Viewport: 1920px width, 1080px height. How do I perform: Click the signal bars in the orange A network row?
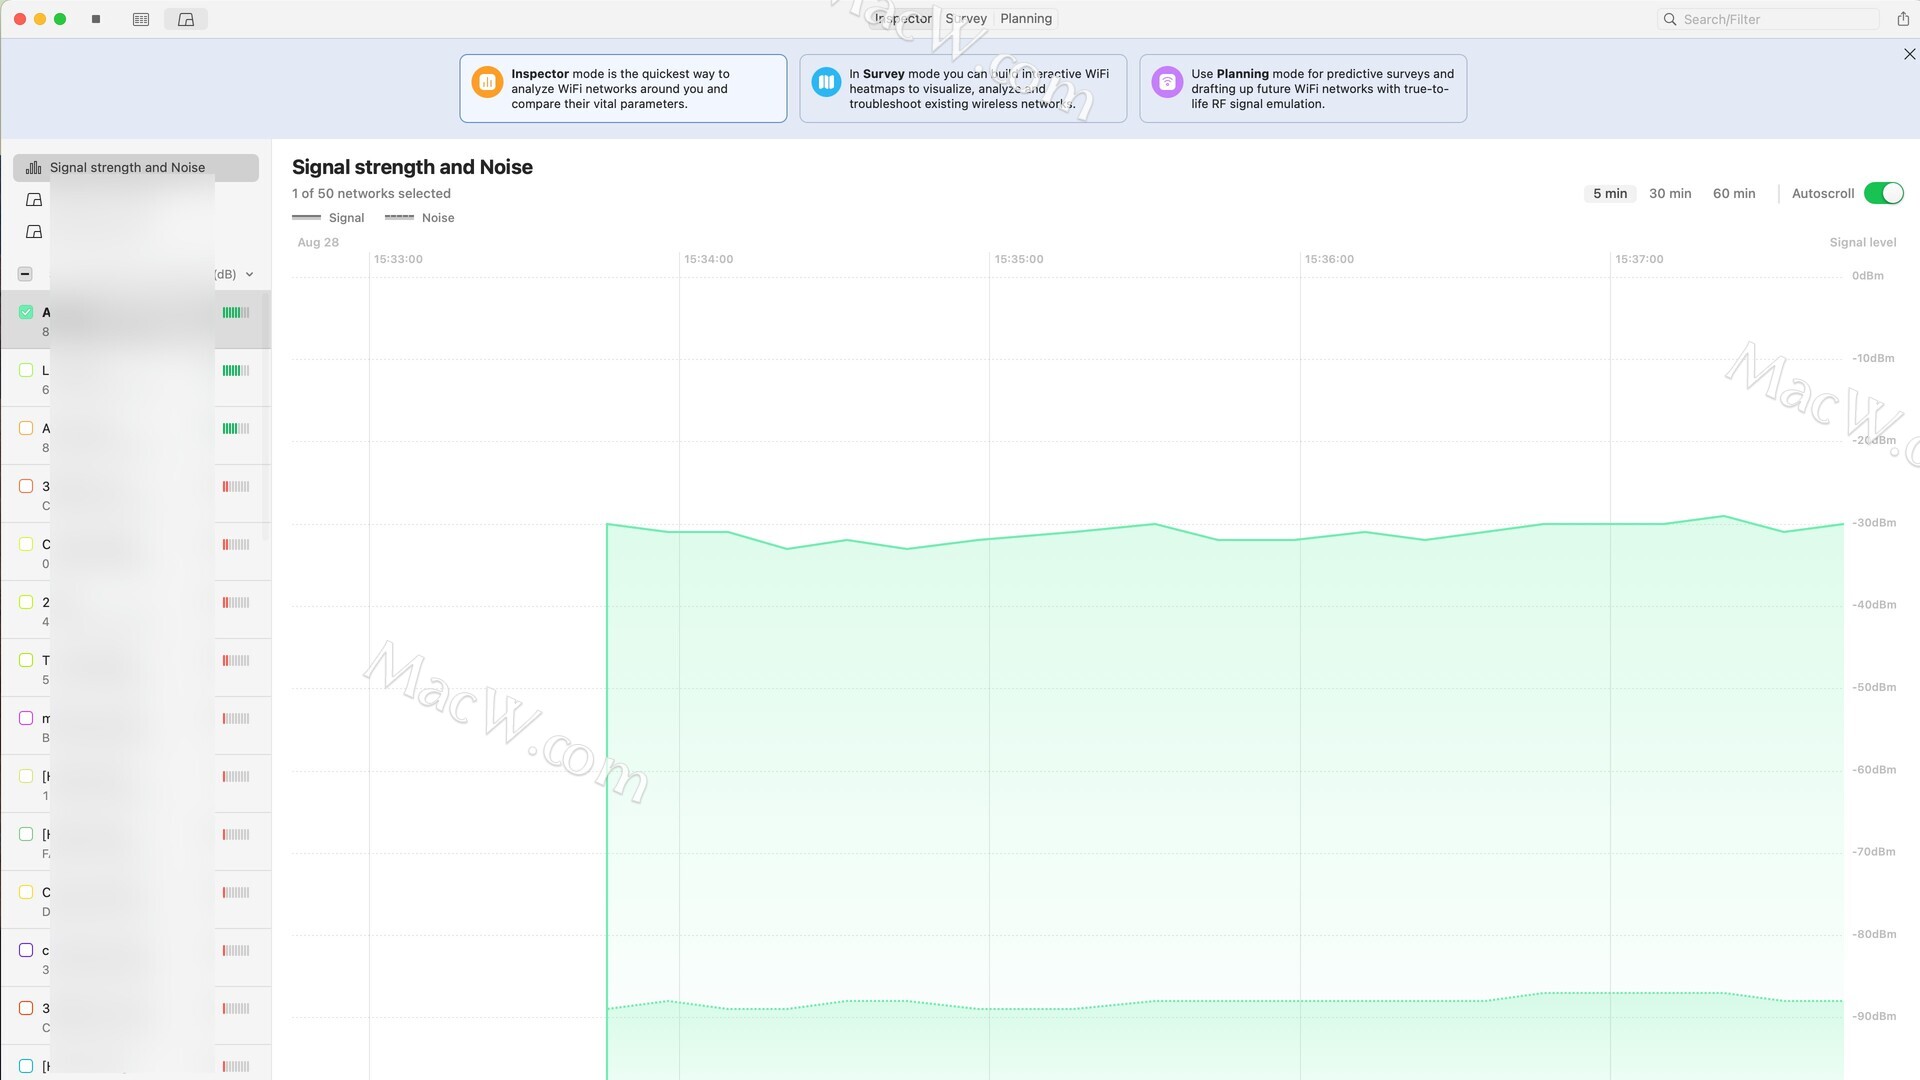coord(236,428)
